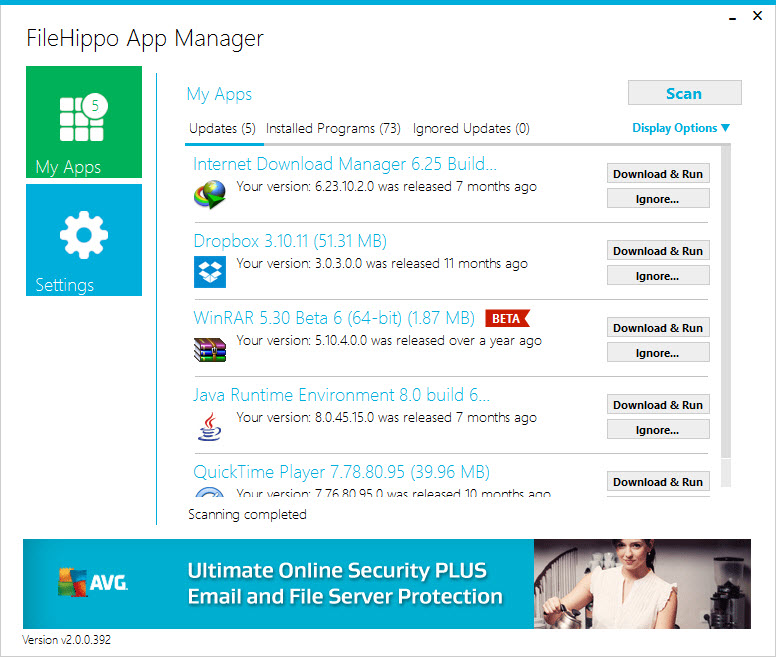Download & Run QuickTime Player update

[x=658, y=482]
